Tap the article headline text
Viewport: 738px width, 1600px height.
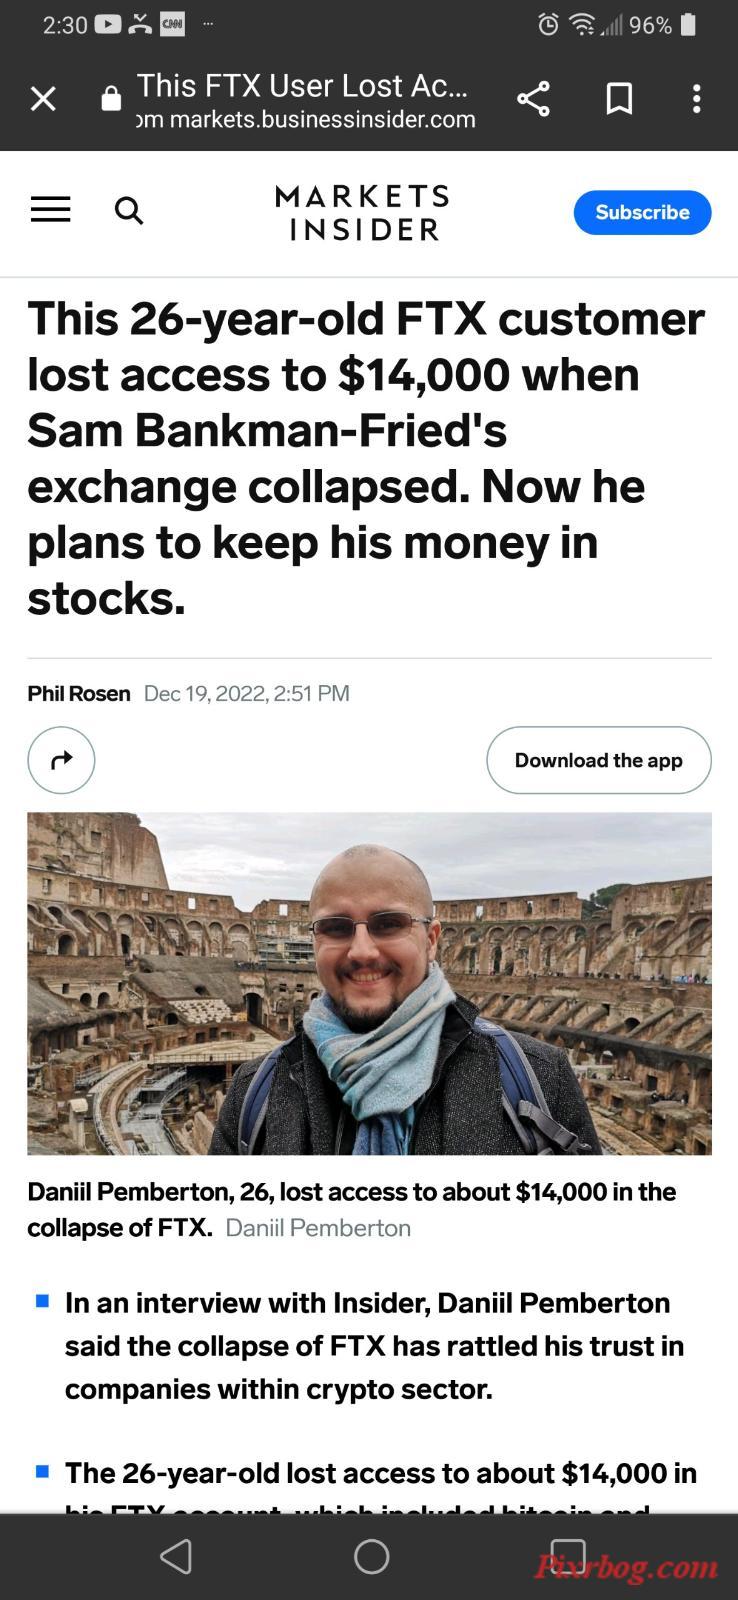(x=366, y=458)
